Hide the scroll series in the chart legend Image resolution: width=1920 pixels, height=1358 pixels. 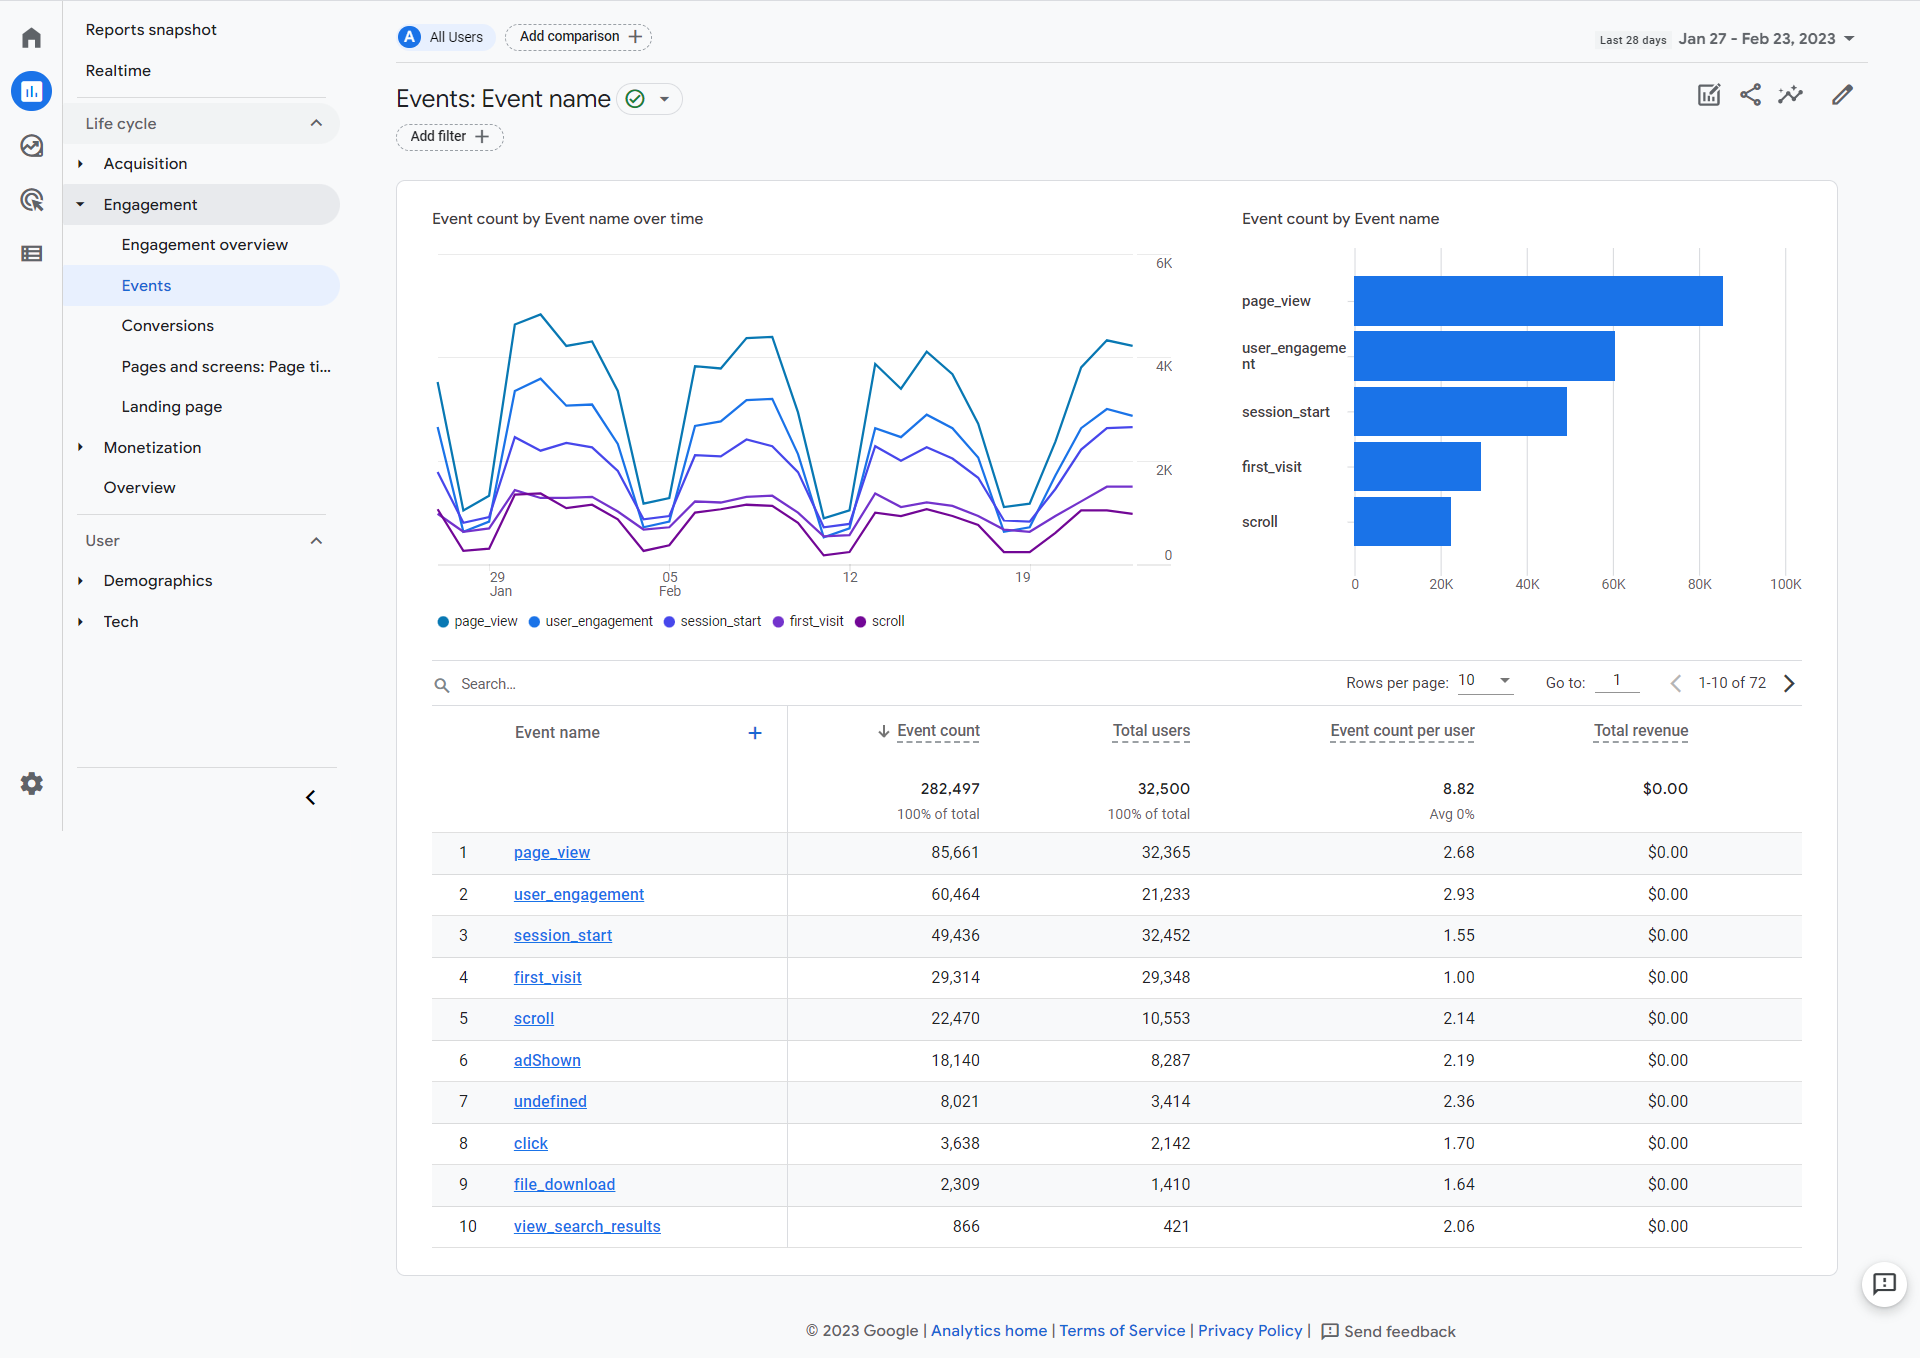879,620
